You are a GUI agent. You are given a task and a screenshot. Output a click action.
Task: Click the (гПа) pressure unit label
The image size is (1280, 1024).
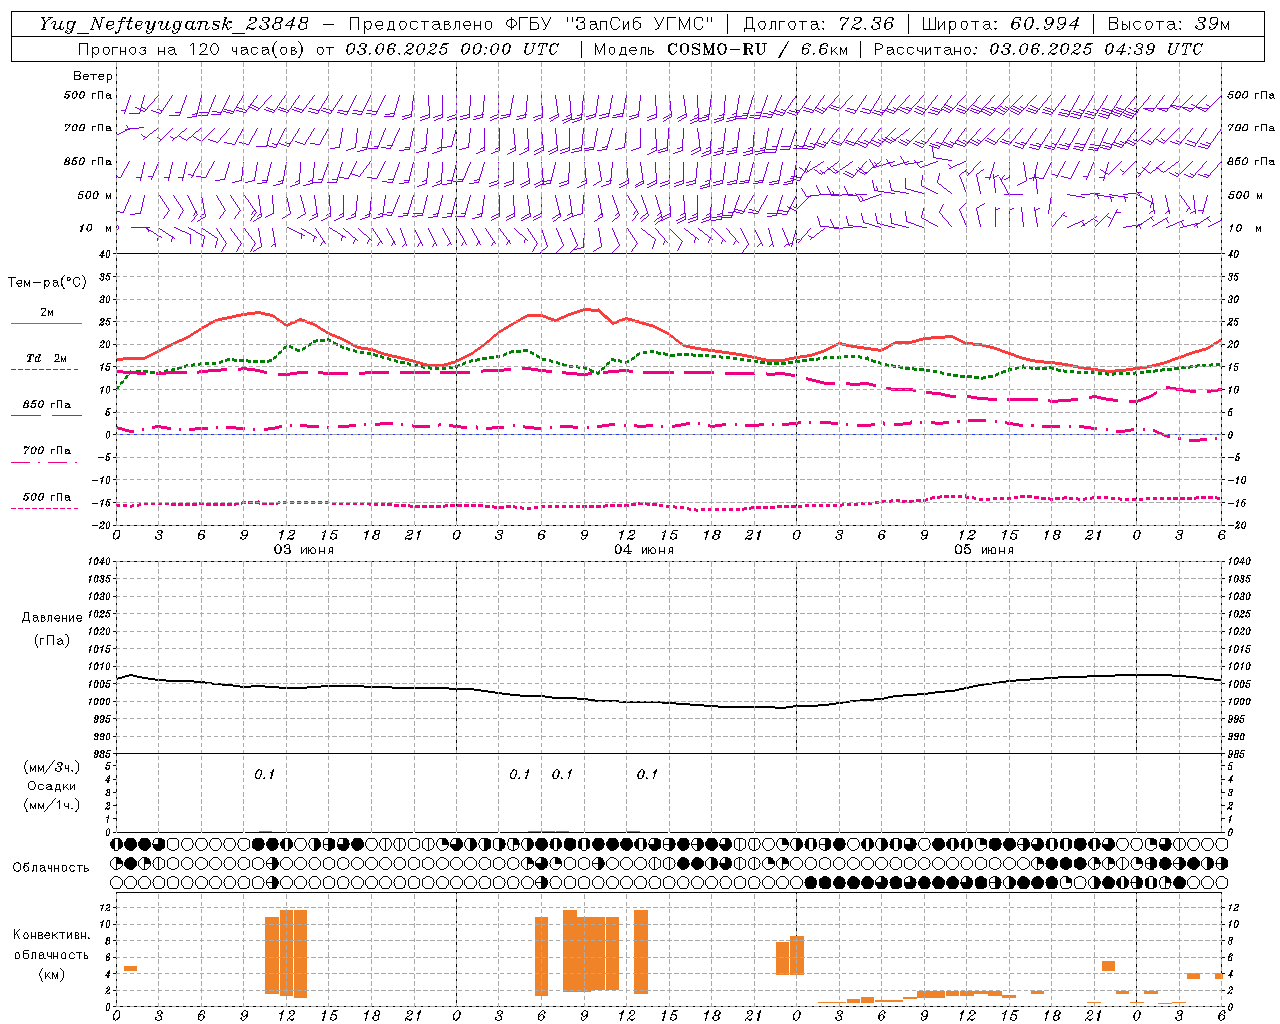click(x=52, y=640)
